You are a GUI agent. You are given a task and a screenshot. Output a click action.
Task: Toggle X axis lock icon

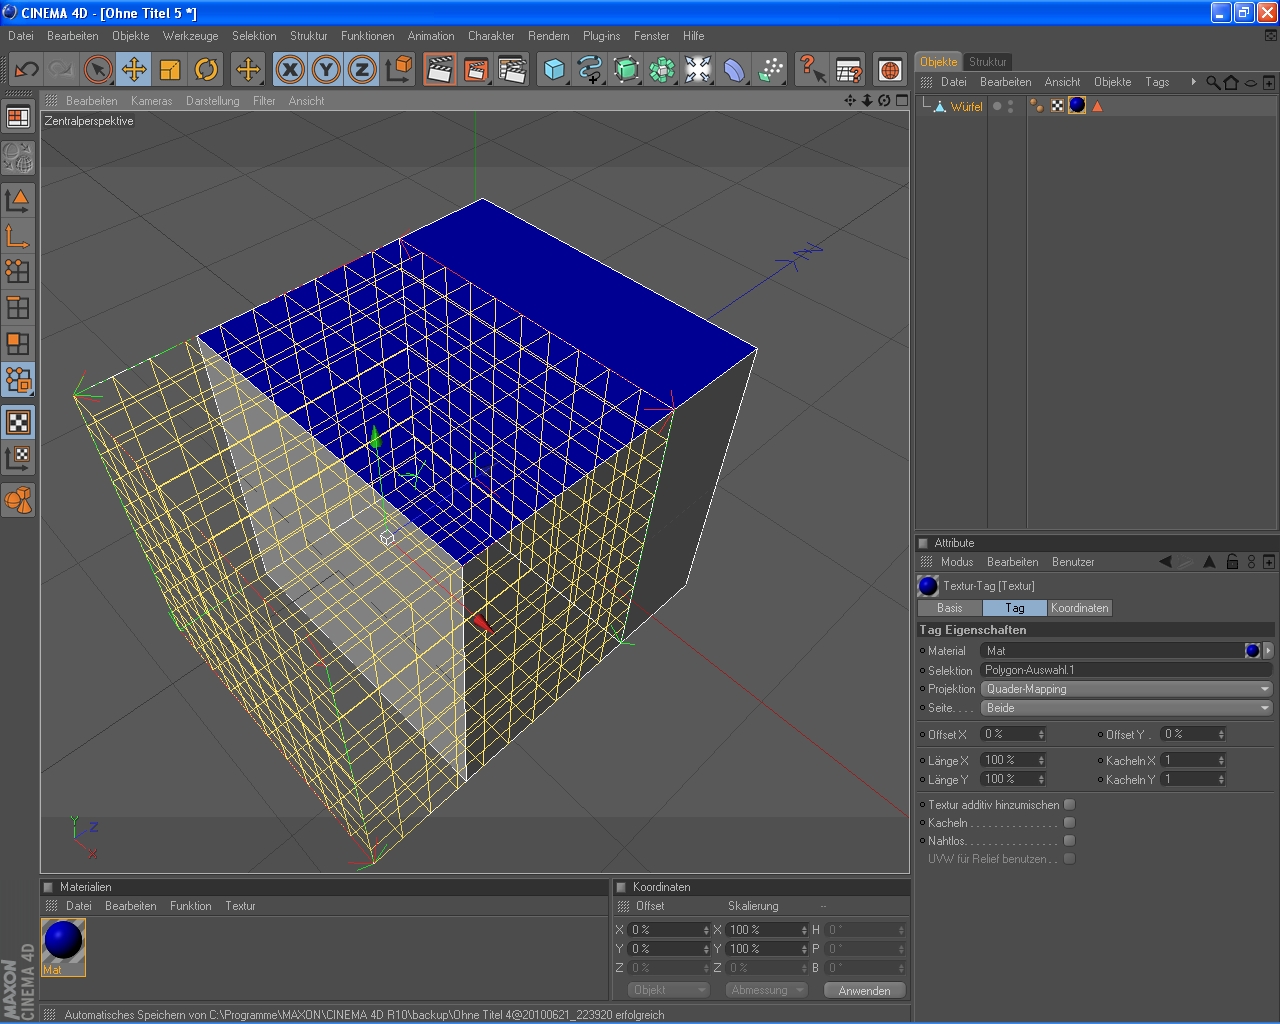coord(290,69)
